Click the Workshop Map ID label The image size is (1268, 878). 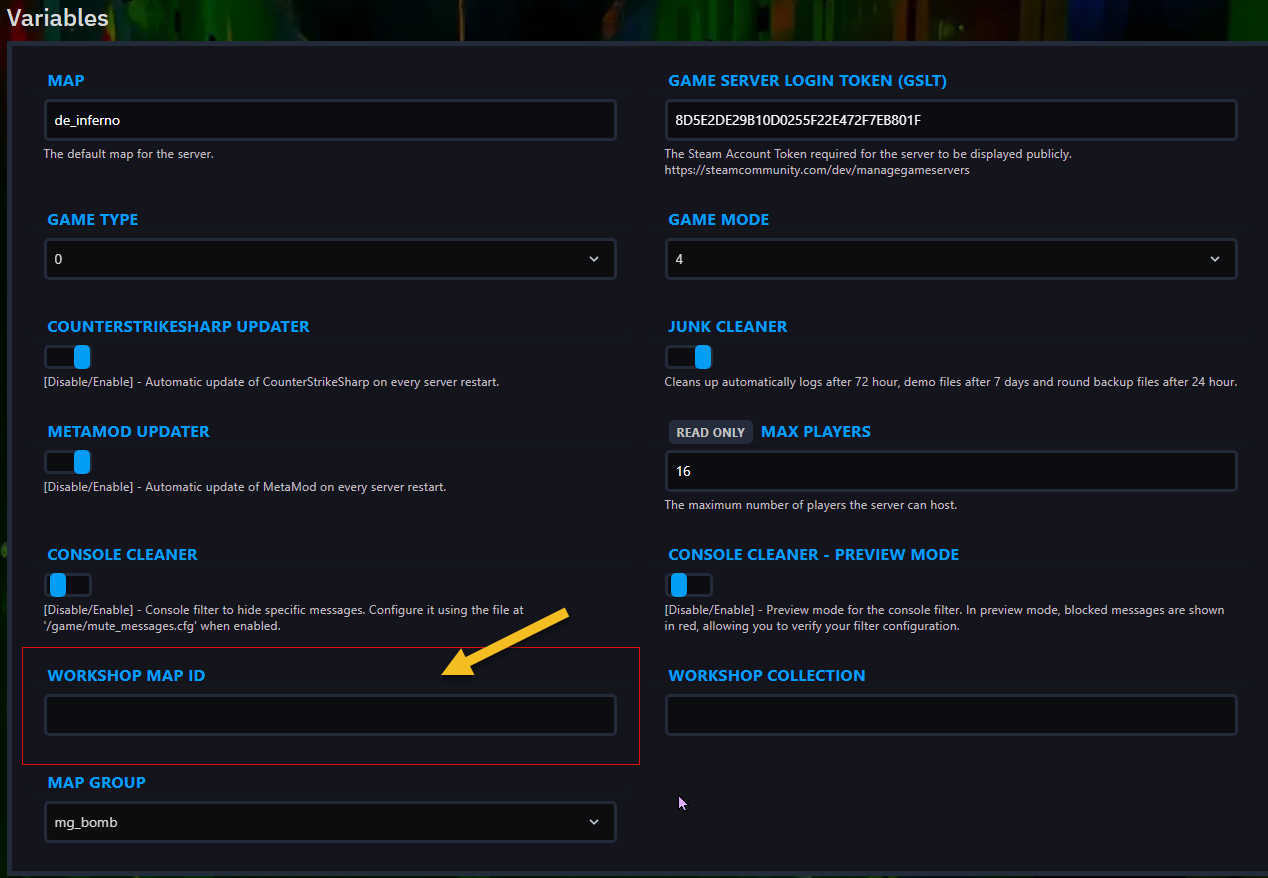point(126,676)
